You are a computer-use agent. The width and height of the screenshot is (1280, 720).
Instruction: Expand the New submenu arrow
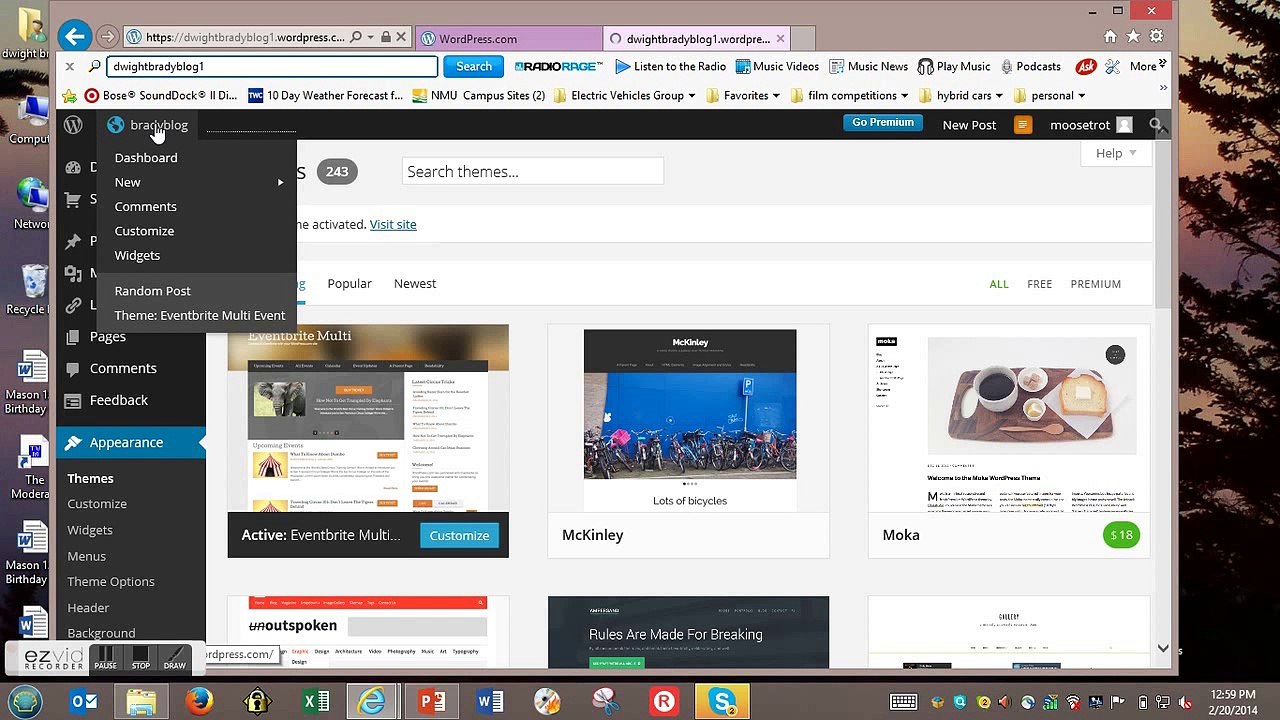click(x=280, y=182)
